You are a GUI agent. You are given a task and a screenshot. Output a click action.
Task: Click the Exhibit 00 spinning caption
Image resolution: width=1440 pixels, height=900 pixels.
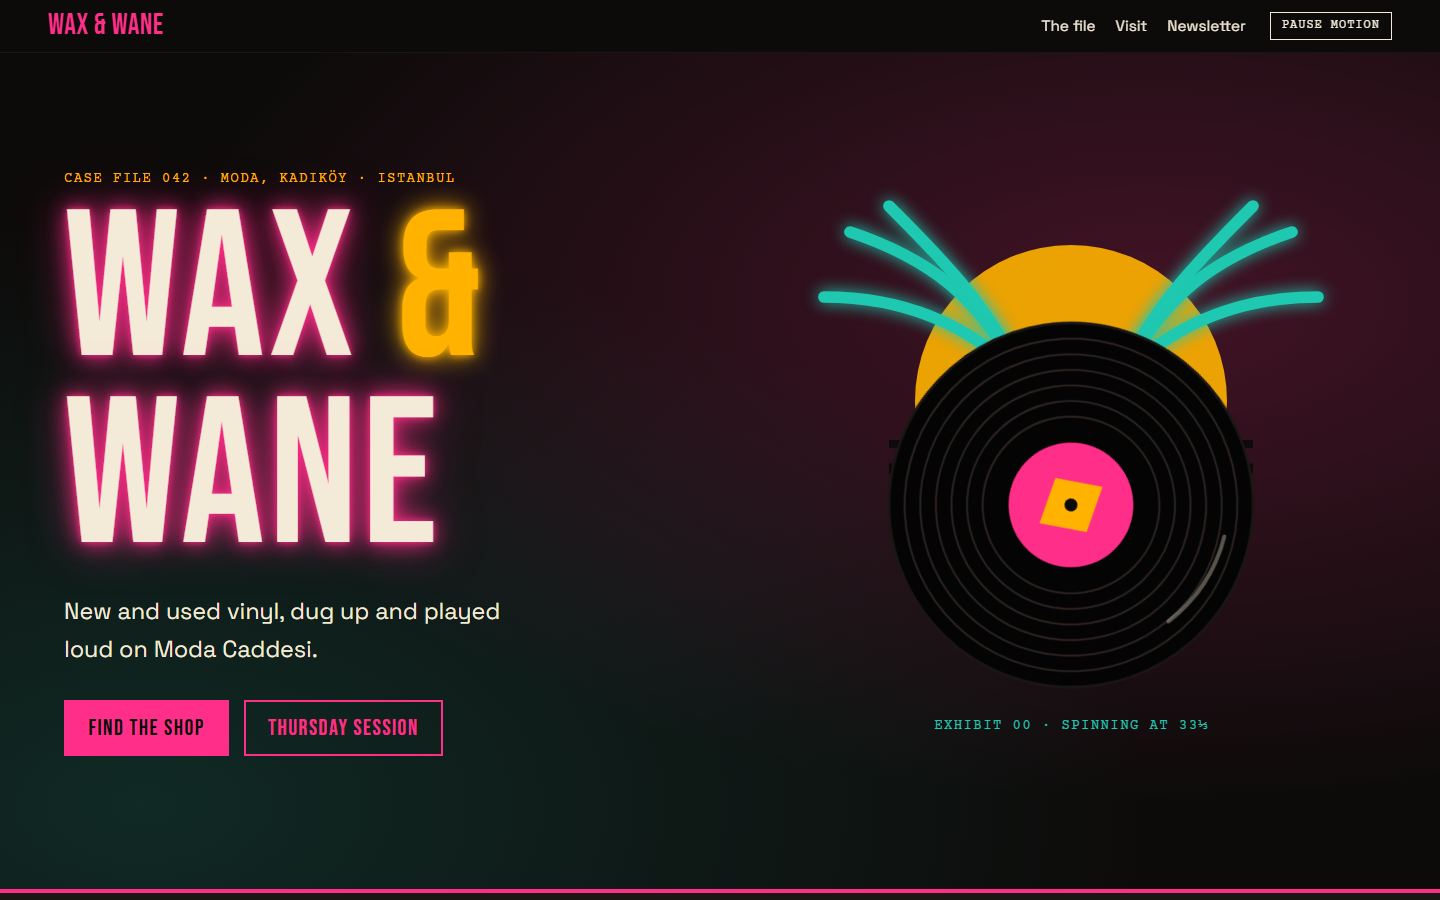click(1071, 725)
